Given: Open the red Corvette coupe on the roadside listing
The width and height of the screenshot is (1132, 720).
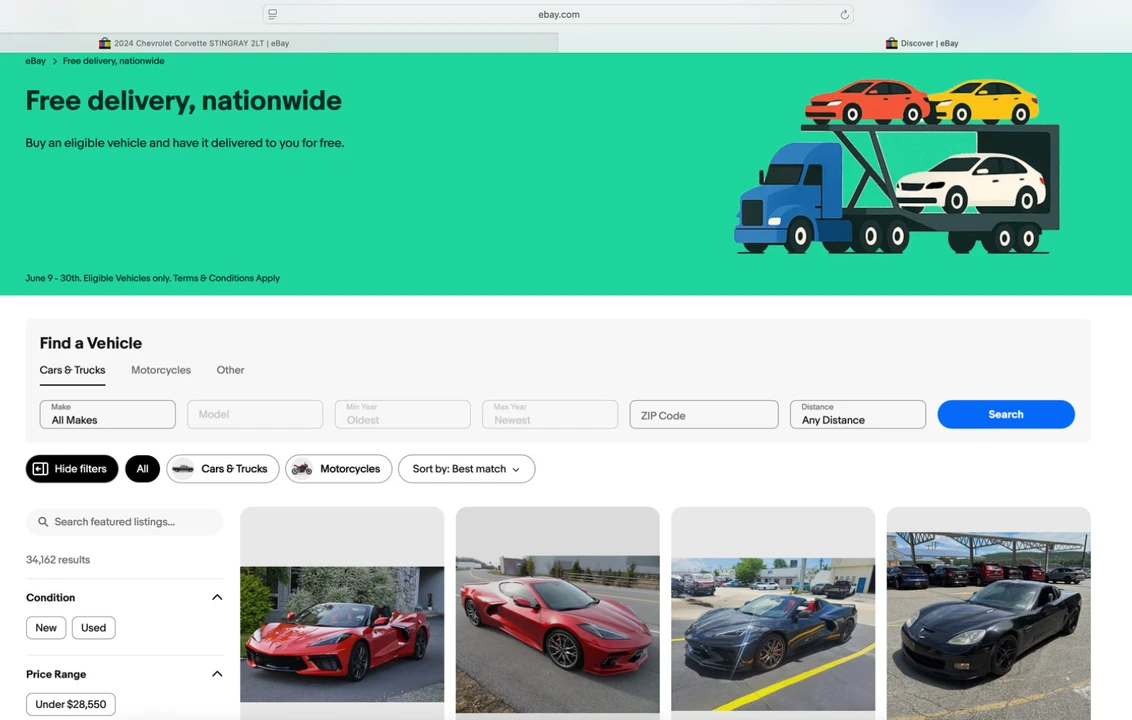Looking at the screenshot, I should click(557, 613).
